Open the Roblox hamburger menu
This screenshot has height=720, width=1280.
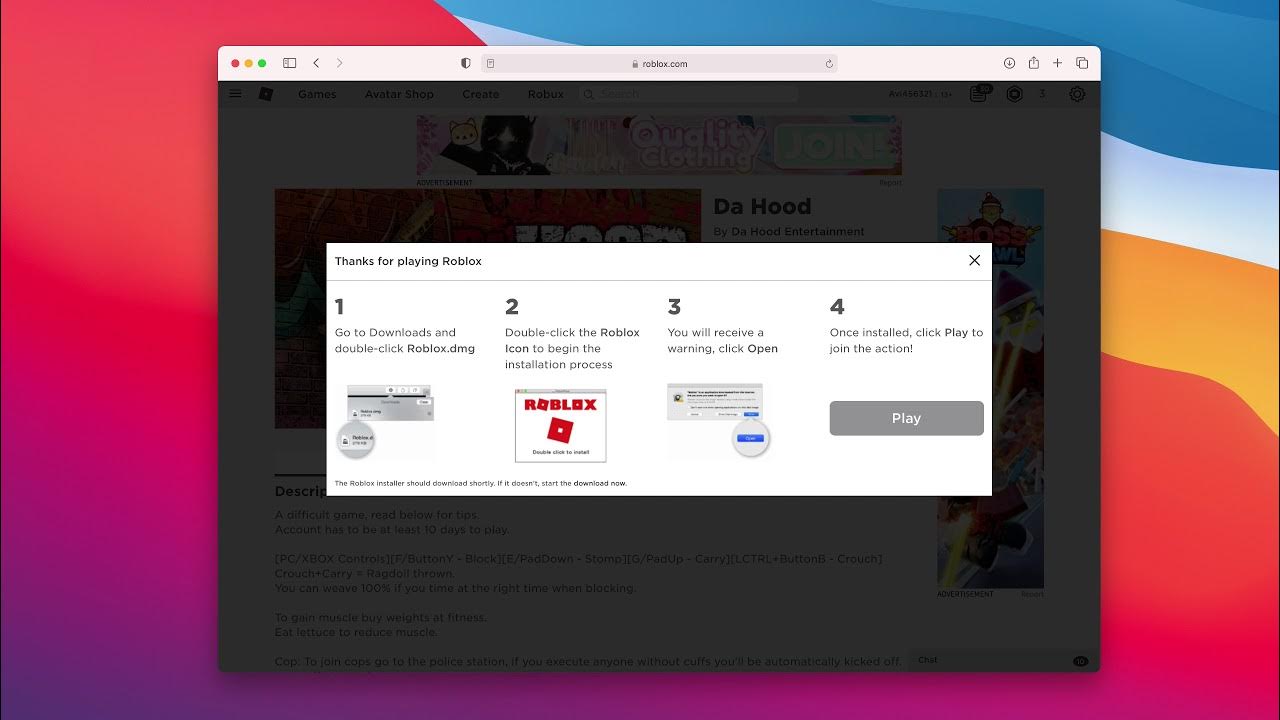pyautogui.click(x=235, y=94)
